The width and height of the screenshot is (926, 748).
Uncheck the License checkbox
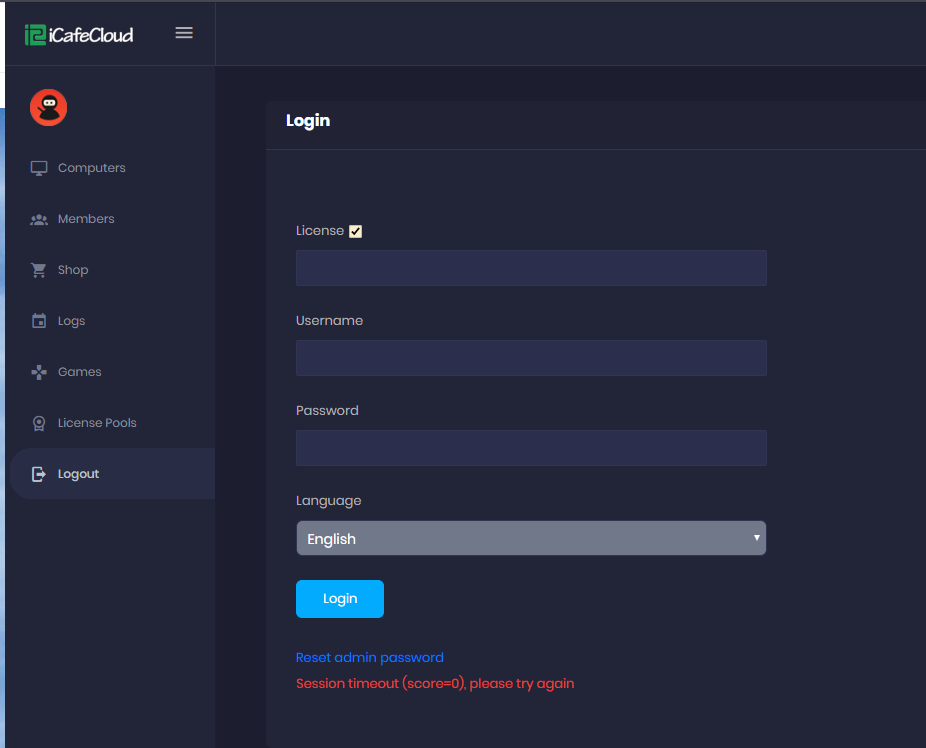(355, 231)
